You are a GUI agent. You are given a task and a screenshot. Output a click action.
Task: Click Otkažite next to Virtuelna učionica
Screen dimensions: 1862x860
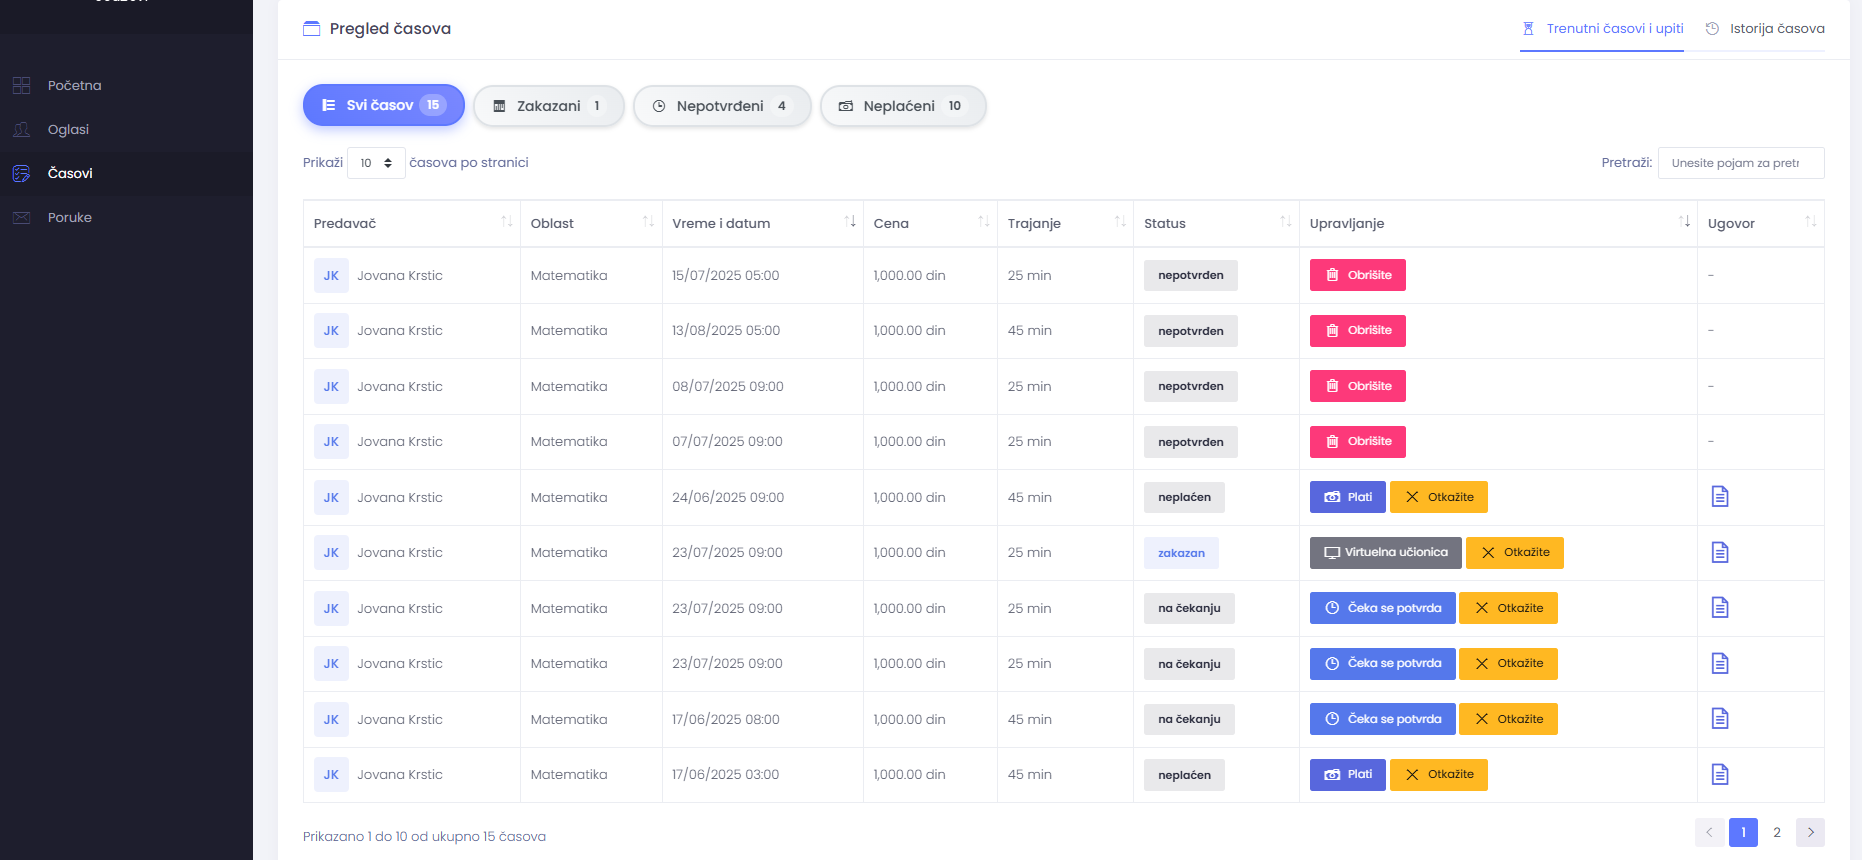(x=1515, y=552)
